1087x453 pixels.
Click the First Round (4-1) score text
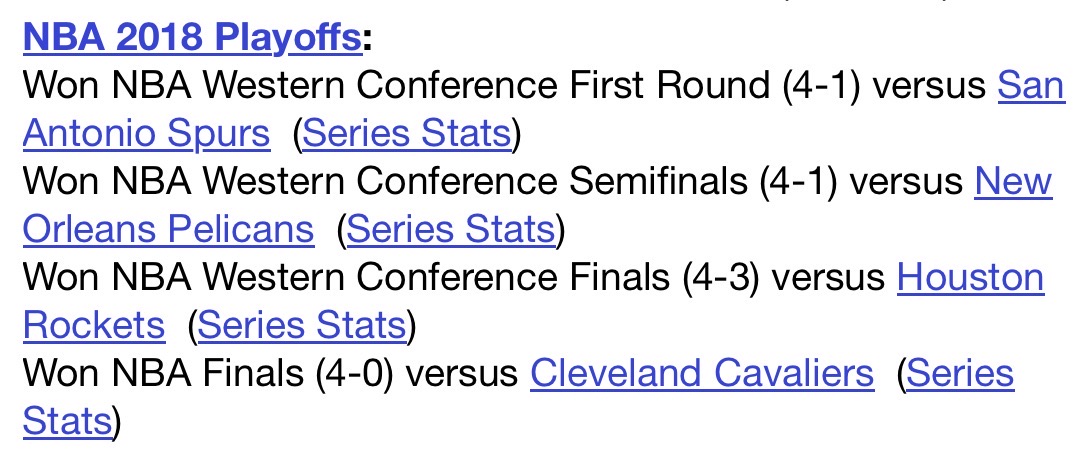821,85
